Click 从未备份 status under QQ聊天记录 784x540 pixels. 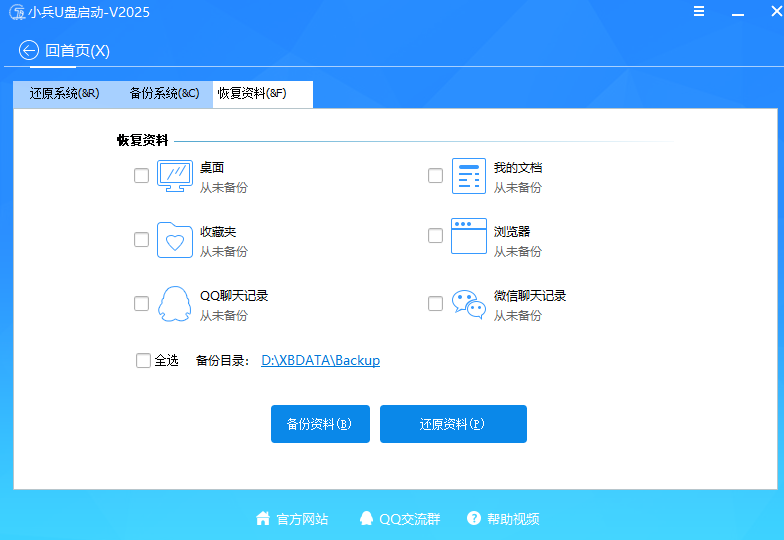pos(224,316)
